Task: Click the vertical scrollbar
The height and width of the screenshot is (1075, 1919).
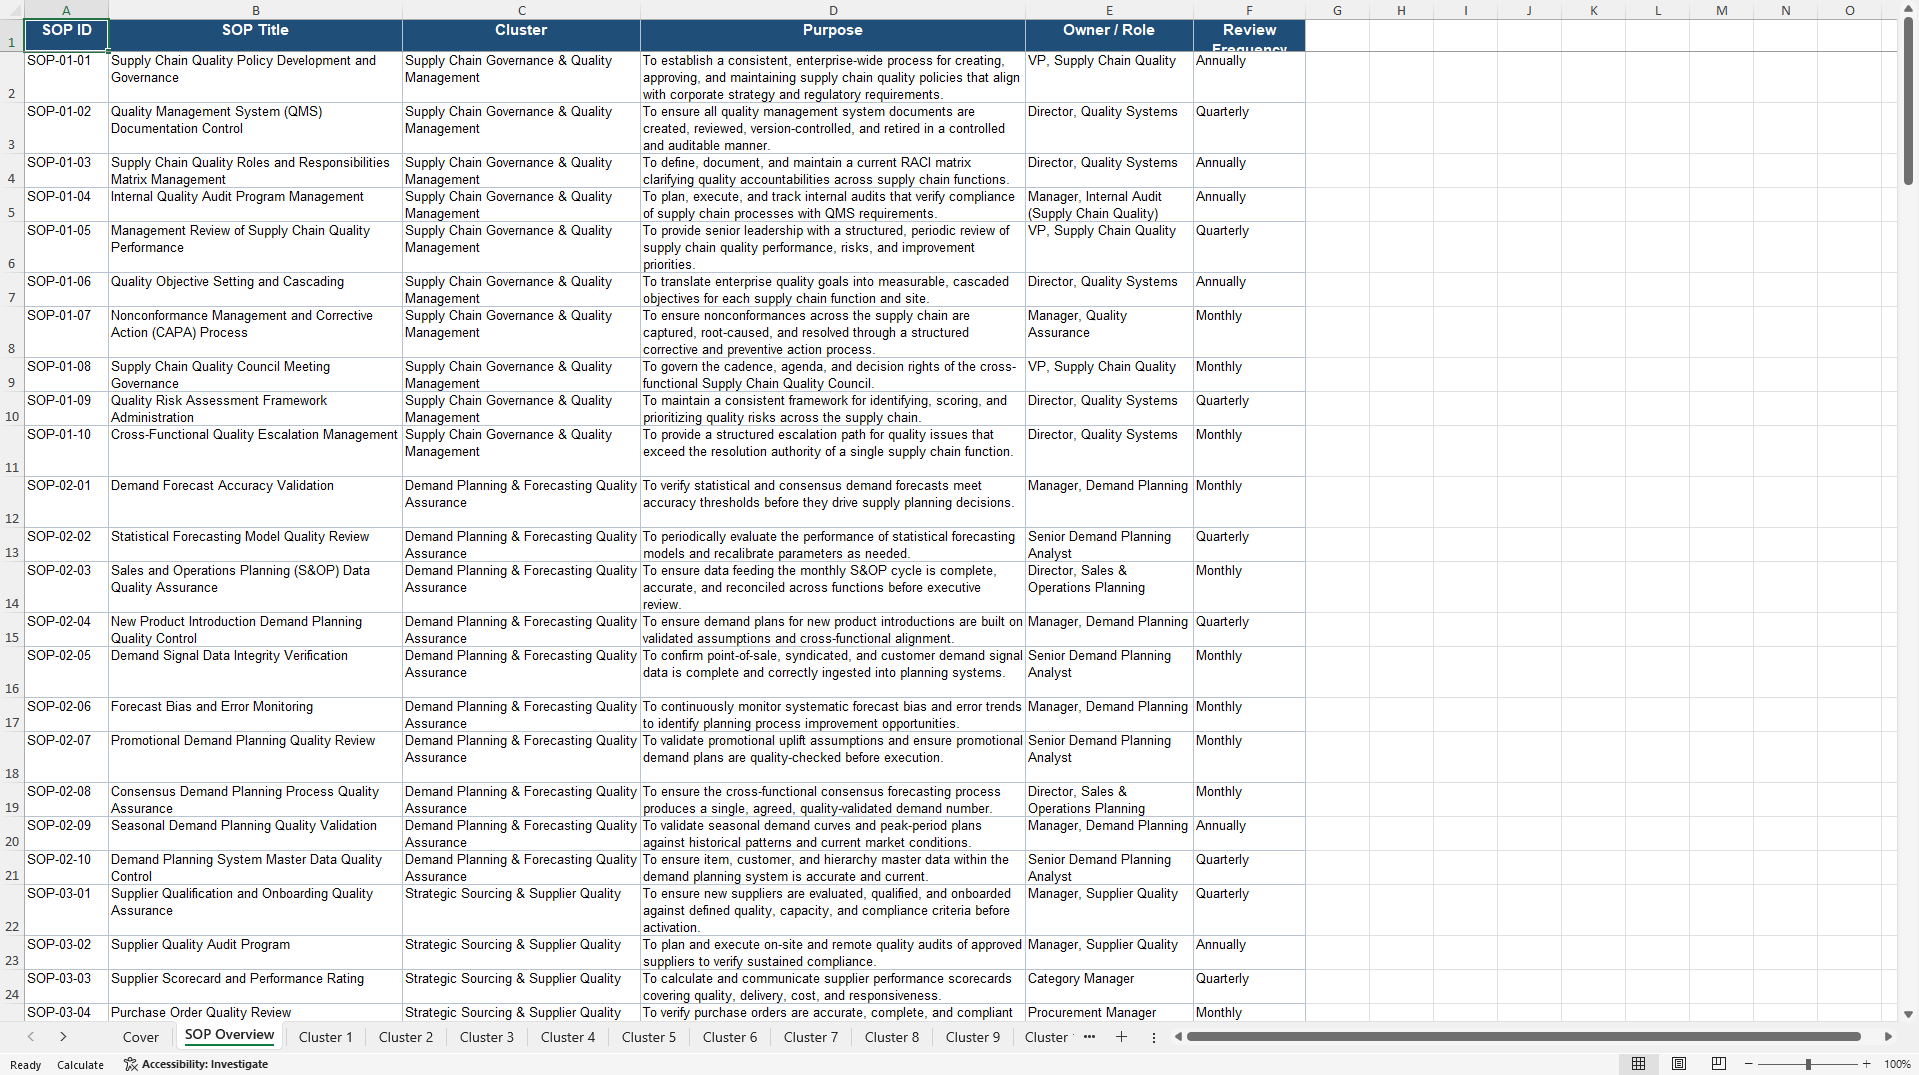Action: 1908,100
